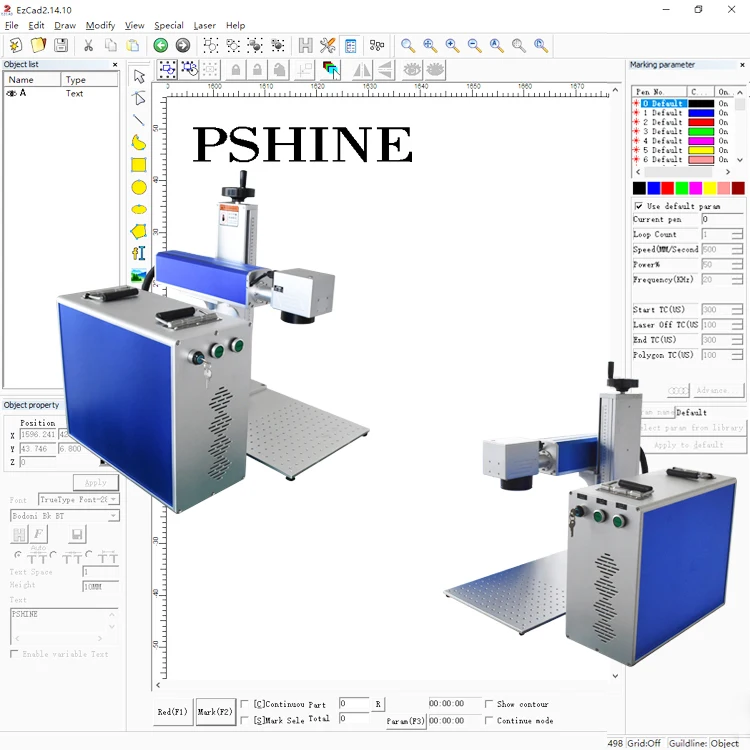The height and width of the screenshot is (750, 750).
Task: Open the wrench and screwdriver settings icon
Action: [328, 45]
